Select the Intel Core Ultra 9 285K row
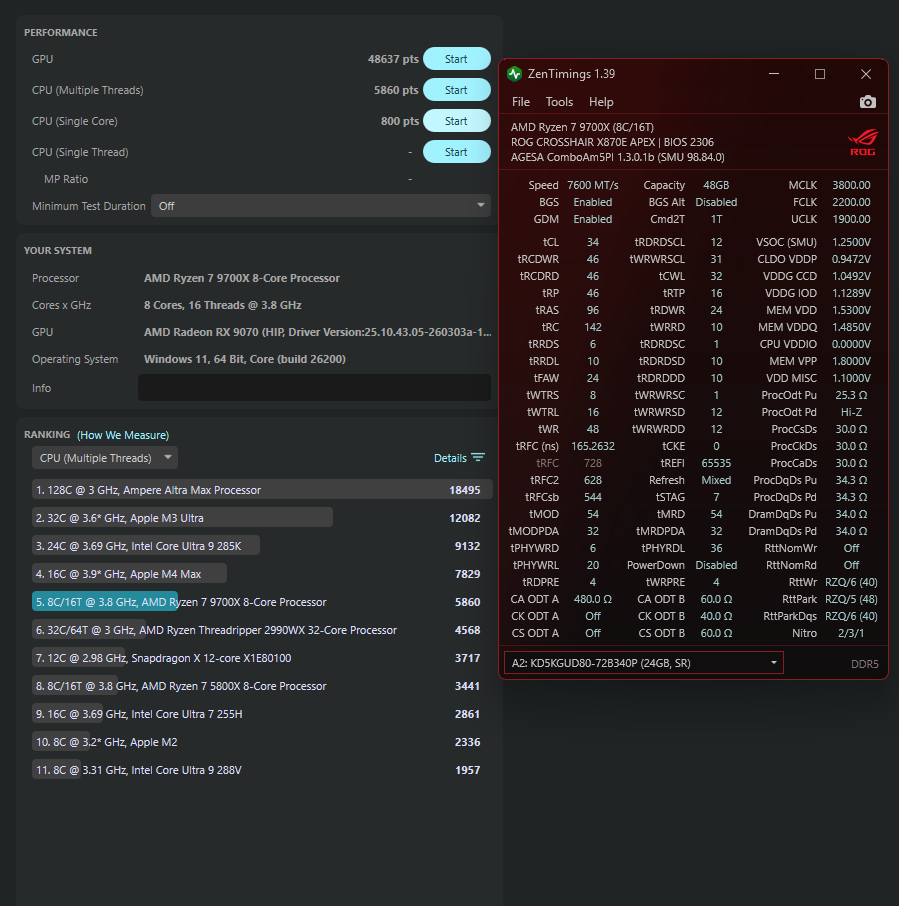899x906 pixels. (262, 546)
